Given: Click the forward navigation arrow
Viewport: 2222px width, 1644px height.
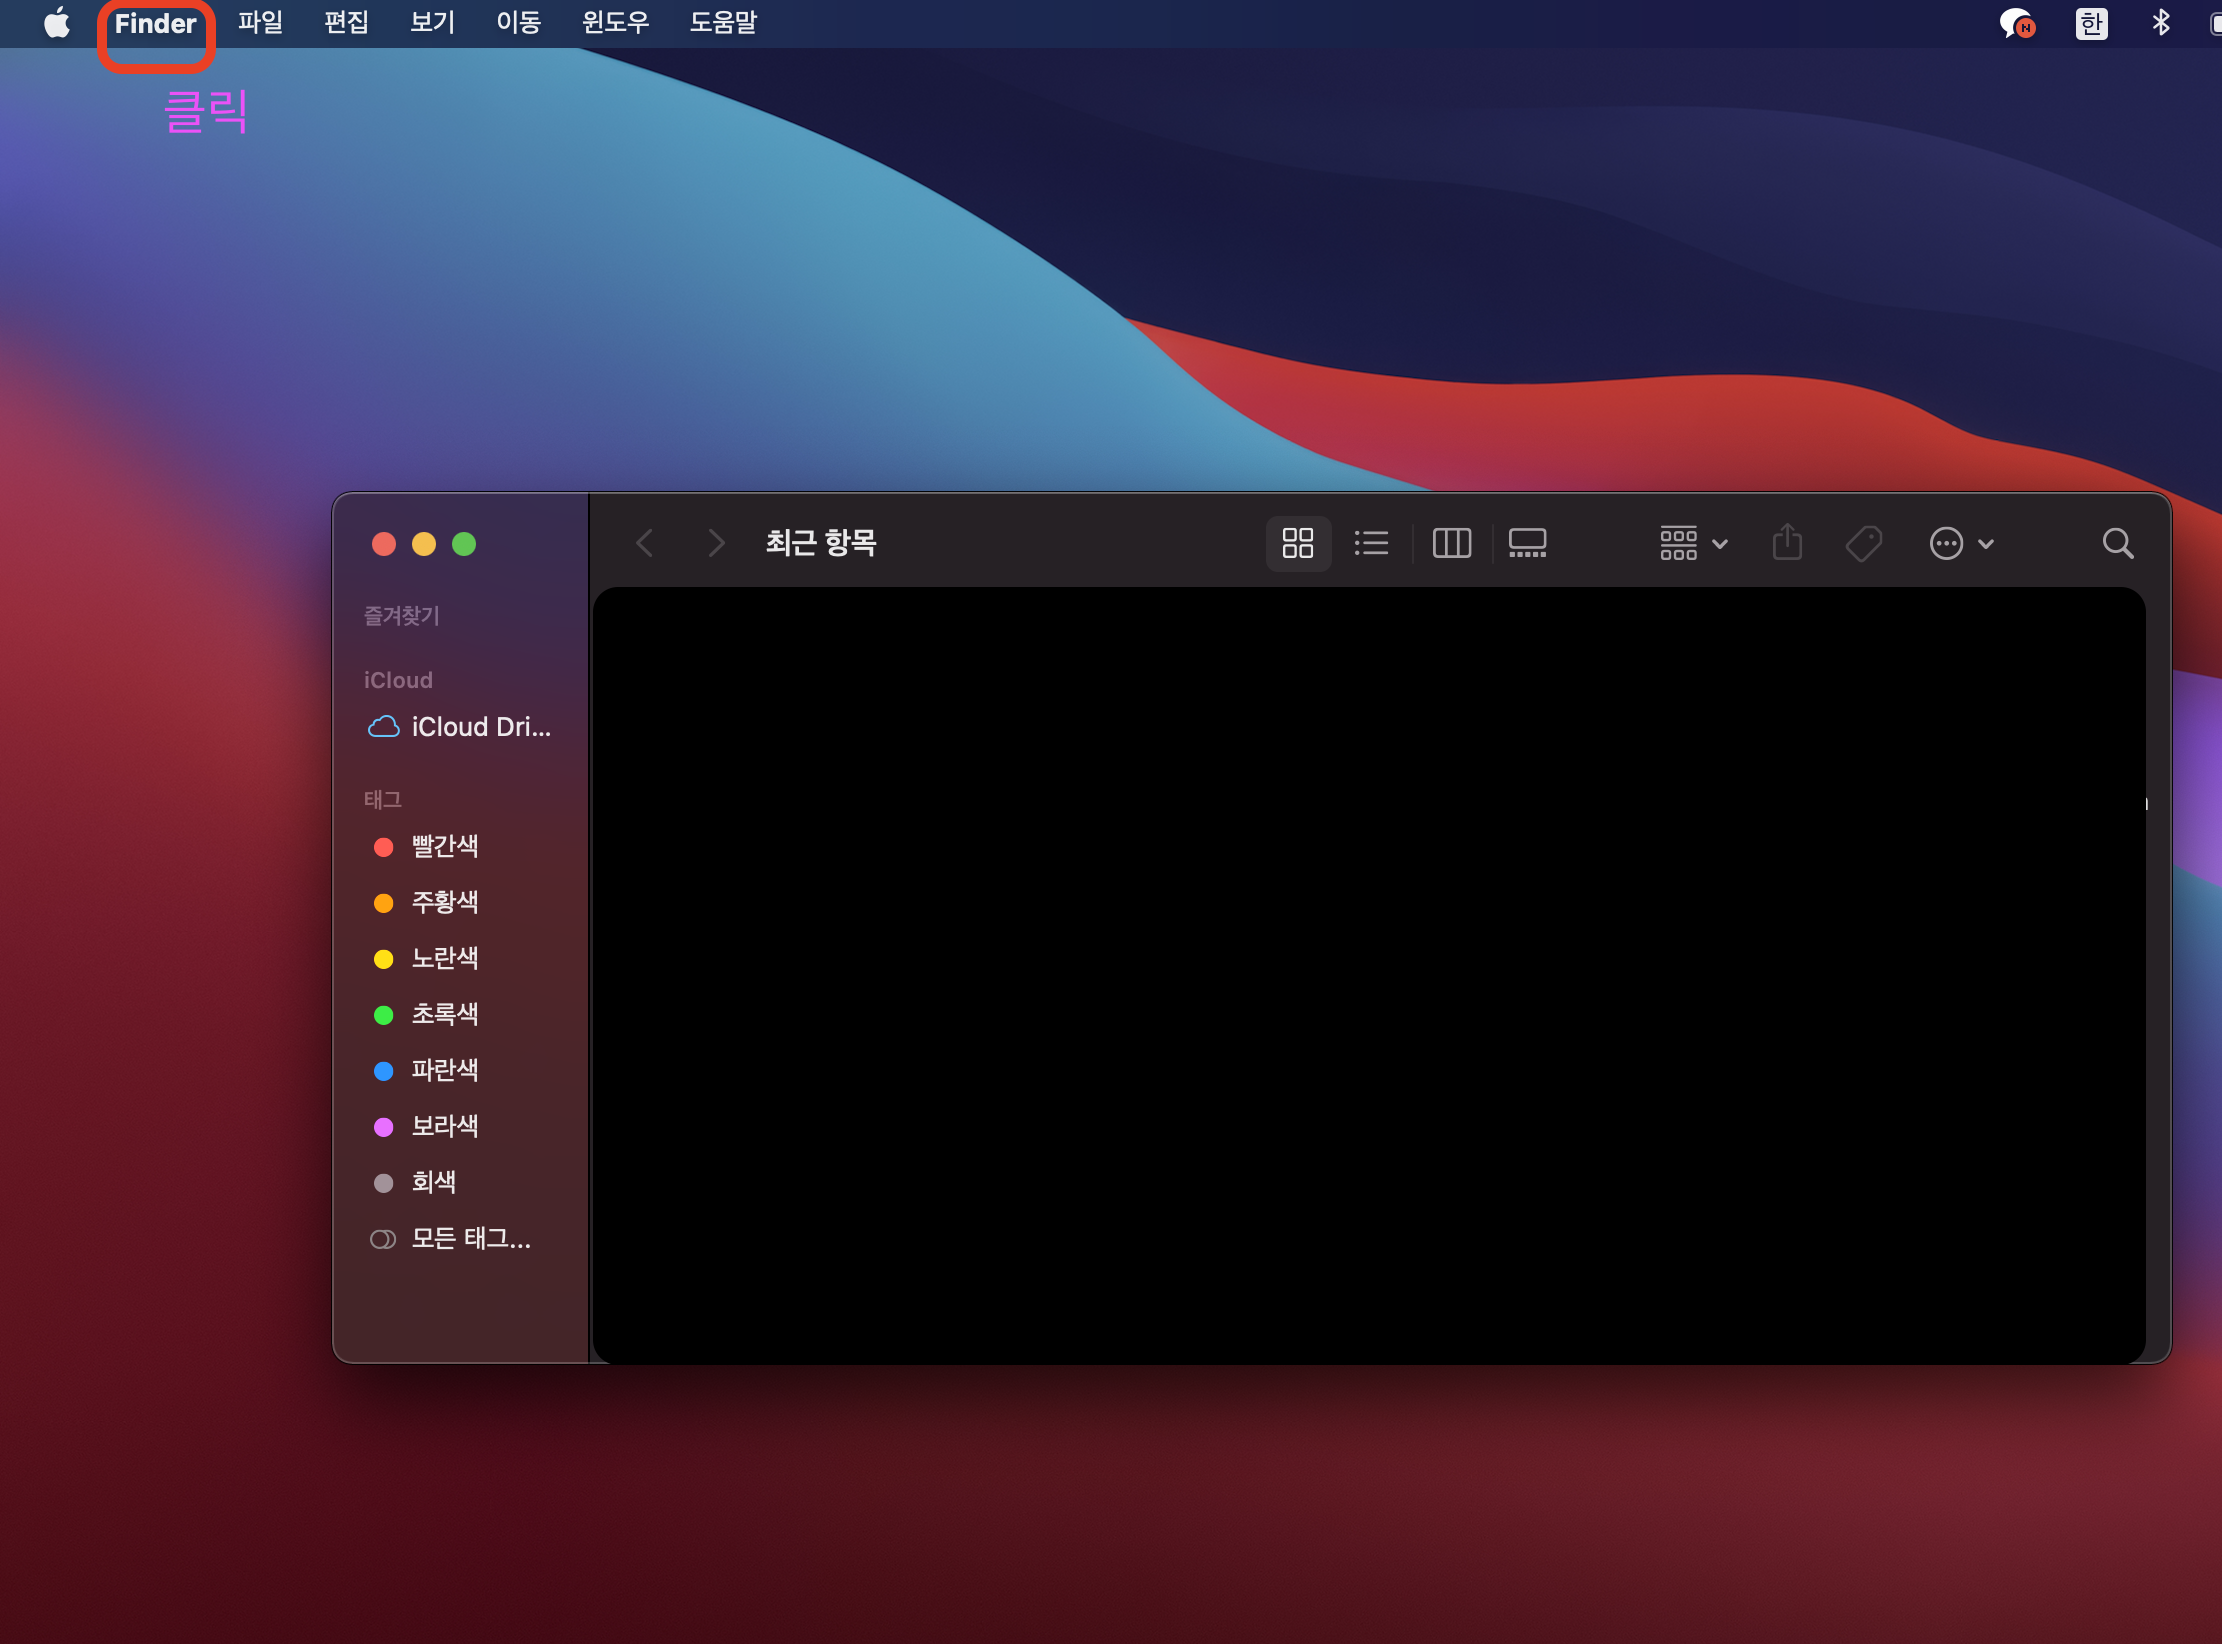Looking at the screenshot, I should pos(715,543).
